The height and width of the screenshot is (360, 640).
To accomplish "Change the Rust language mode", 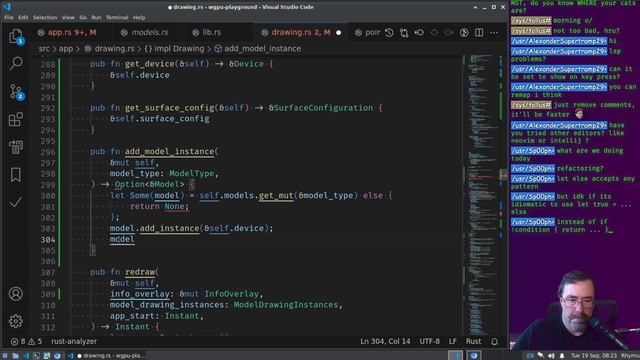I will coord(473,341).
